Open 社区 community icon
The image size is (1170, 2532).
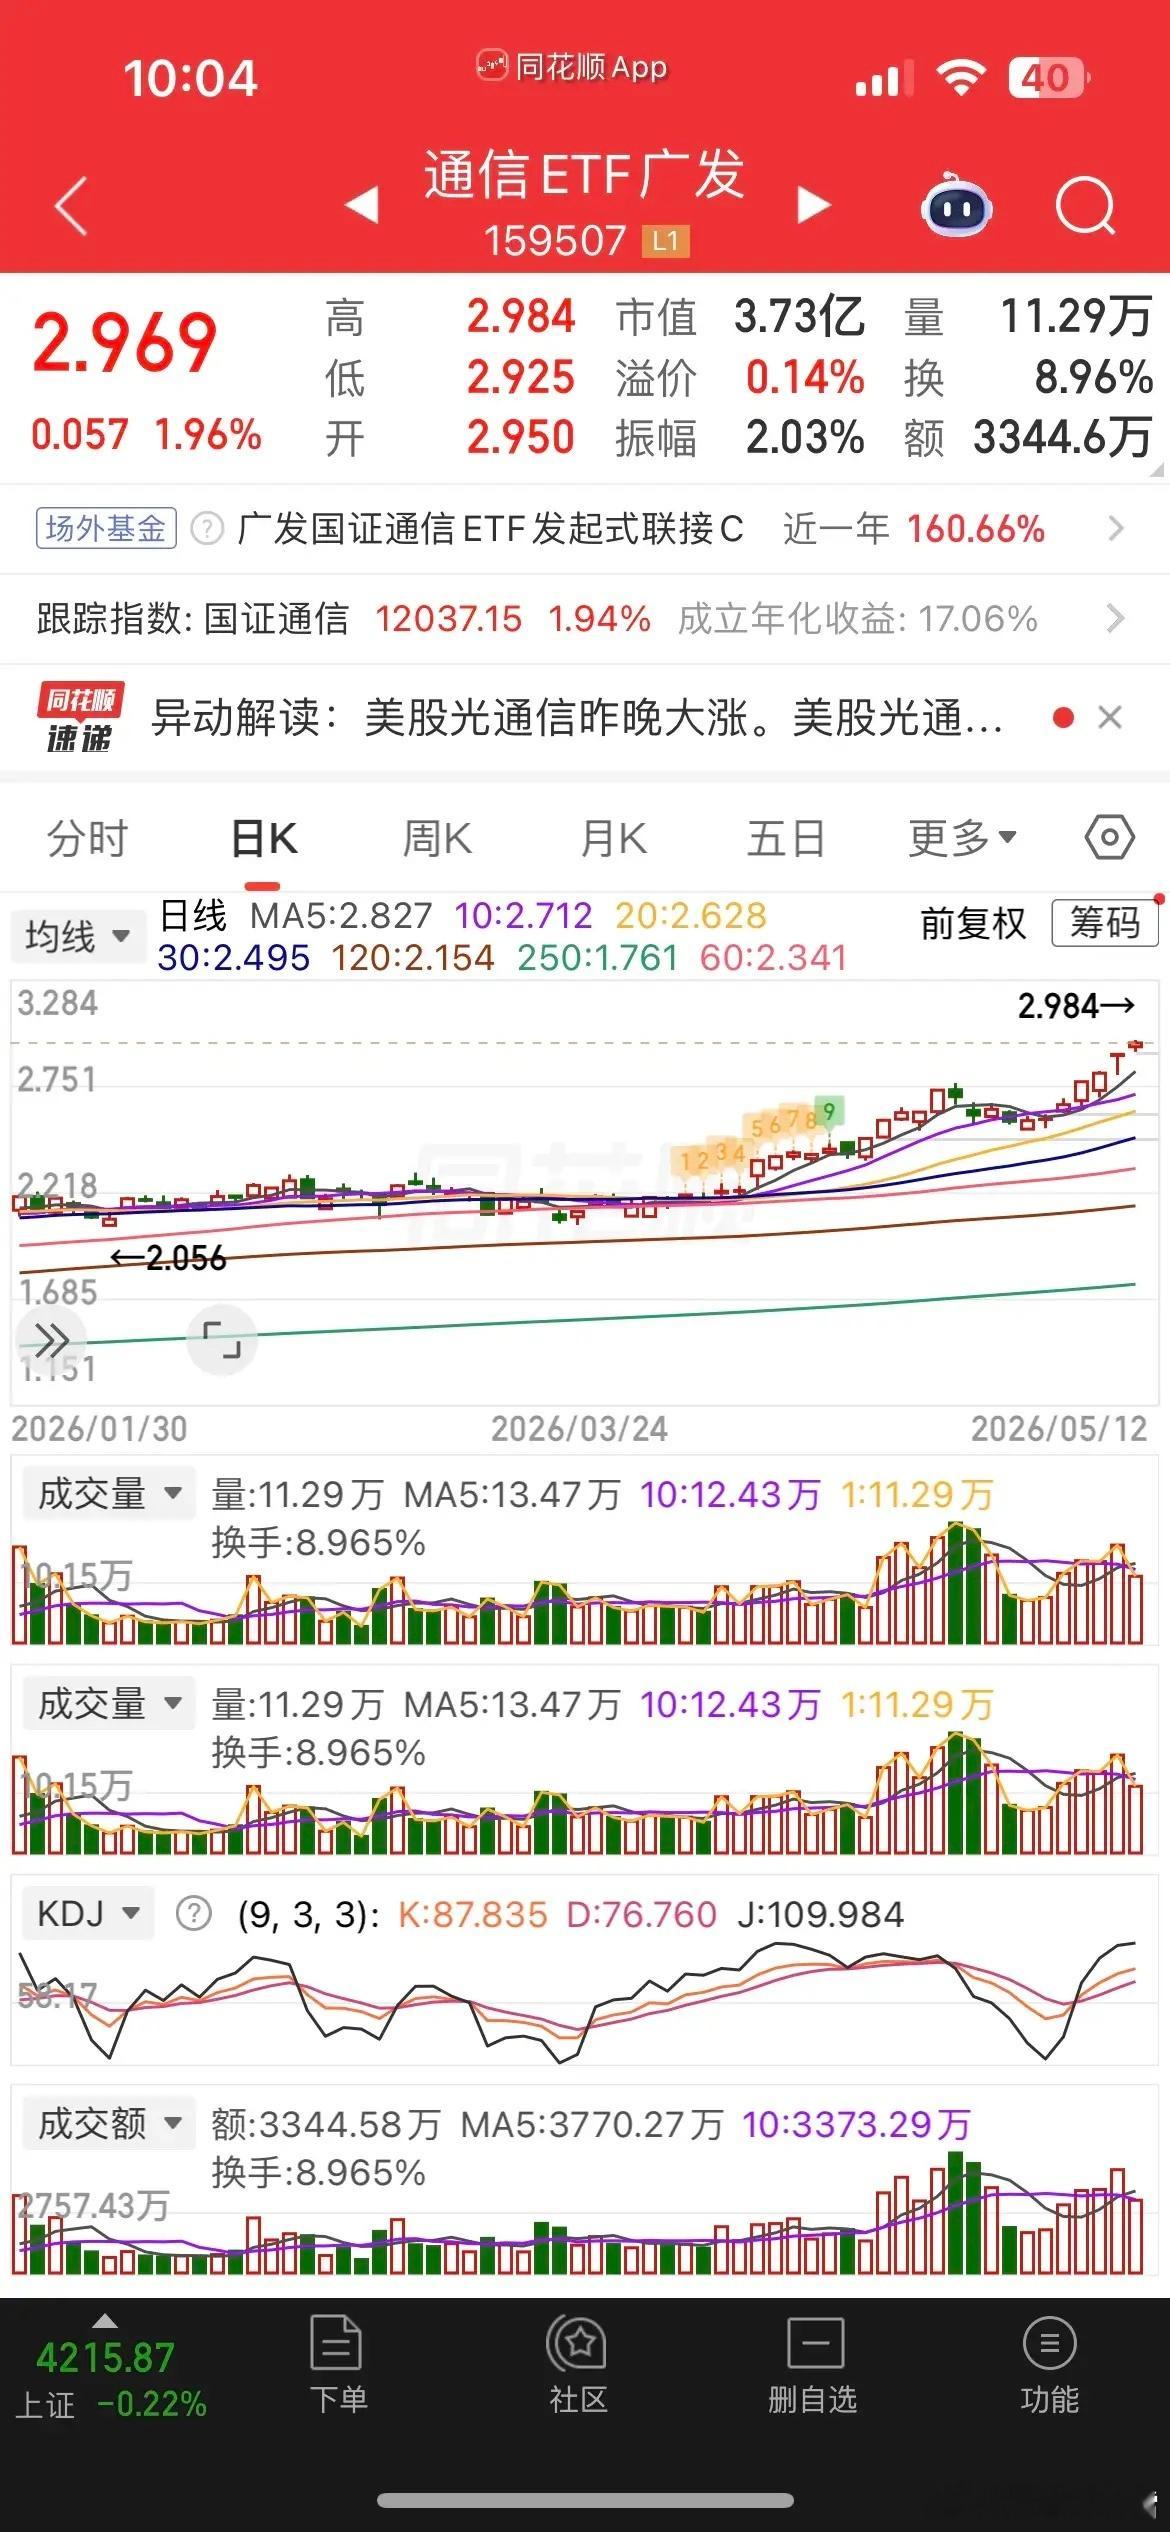[578, 2364]
